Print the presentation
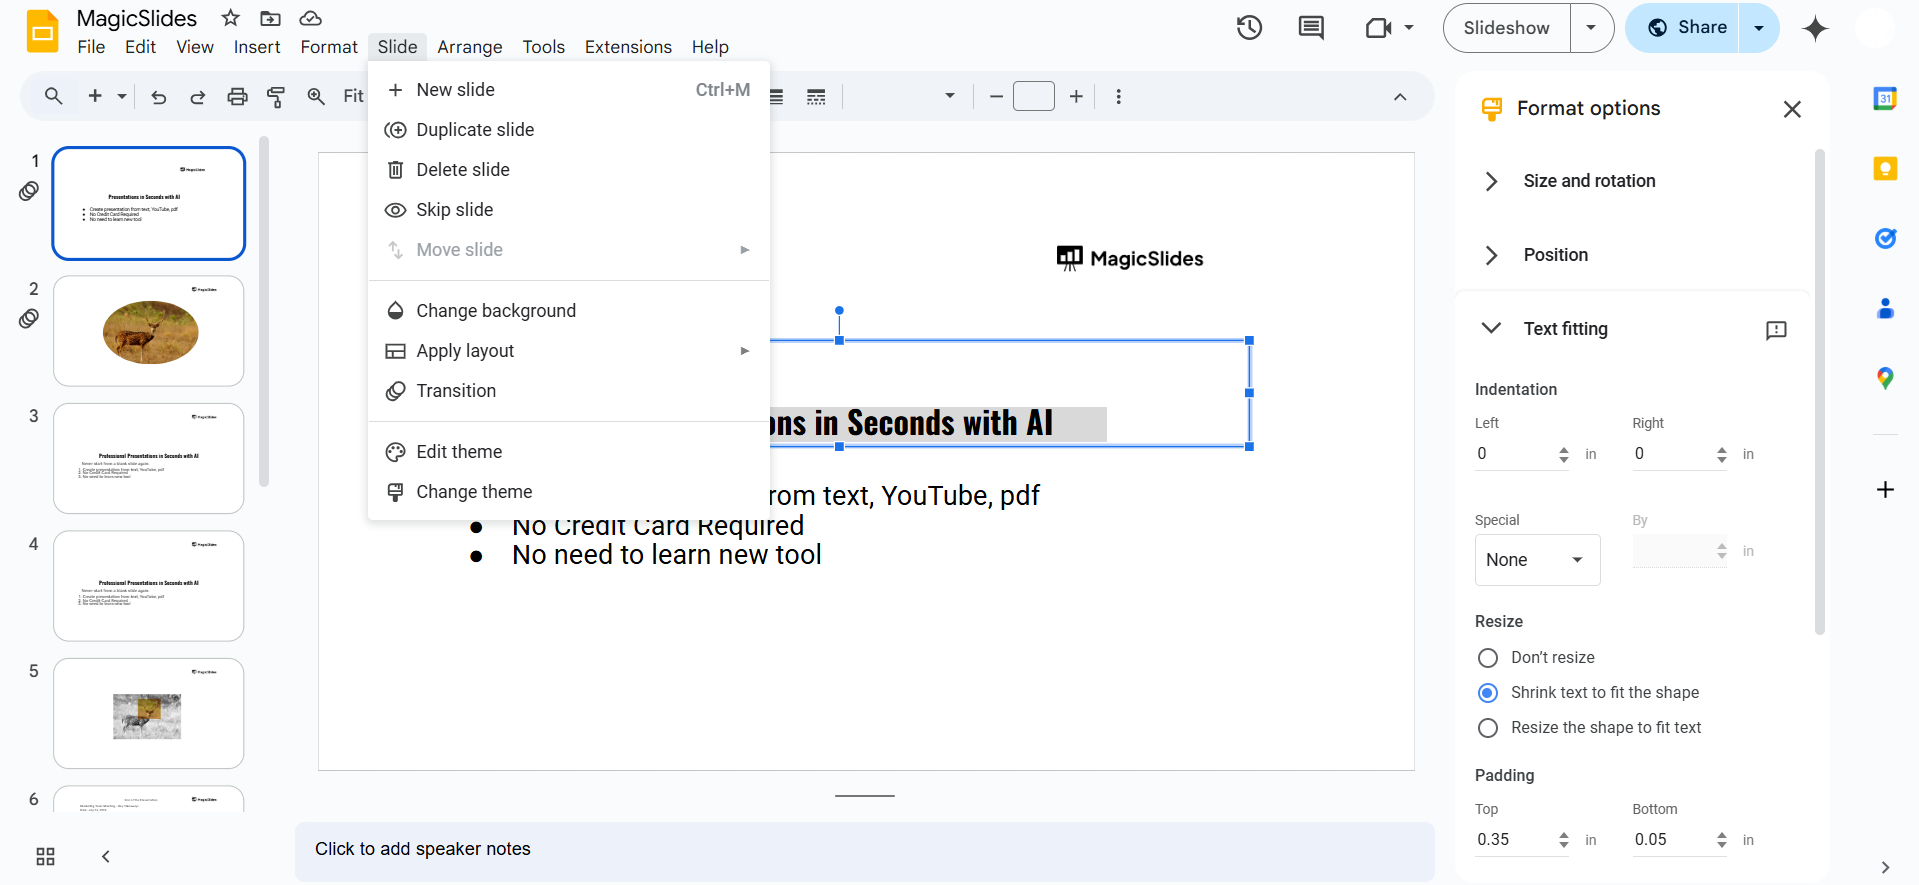 237,97
